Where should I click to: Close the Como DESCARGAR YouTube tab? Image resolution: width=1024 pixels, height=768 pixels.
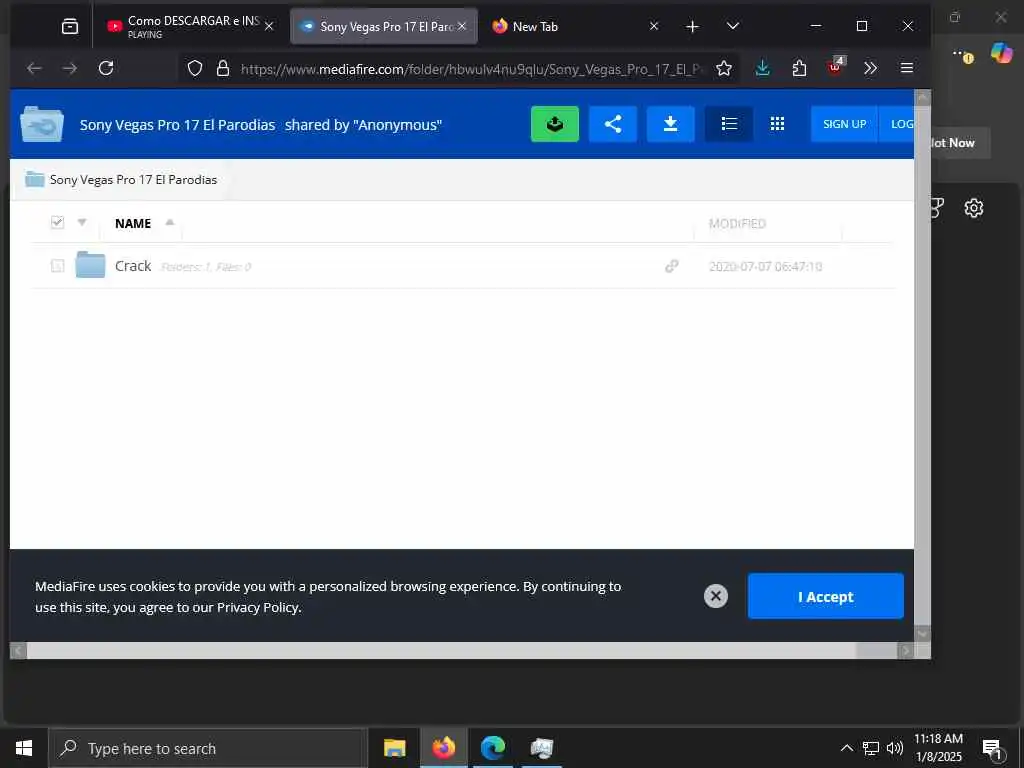coord(268,26)
